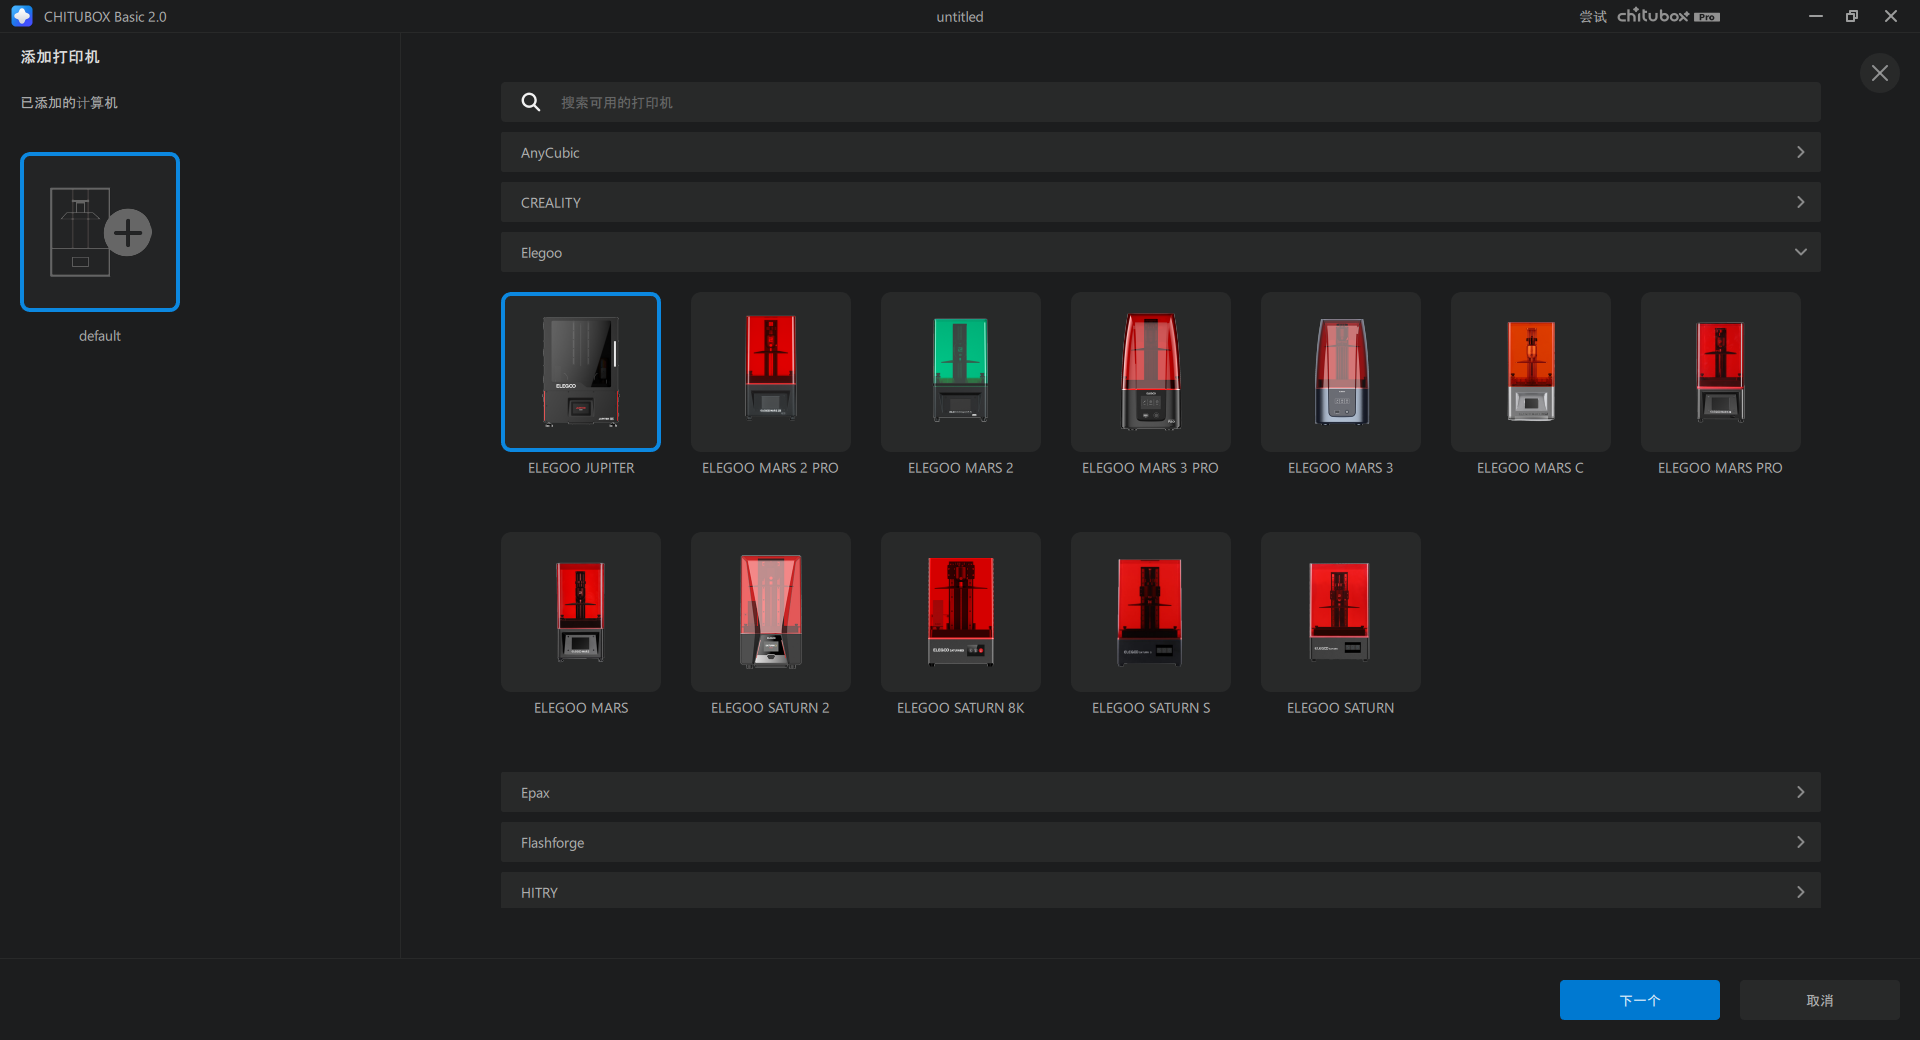The height and width of the screenshot is (1040, 1920).
Task: Expand the Epax brand section
Action: point(1161,792)
